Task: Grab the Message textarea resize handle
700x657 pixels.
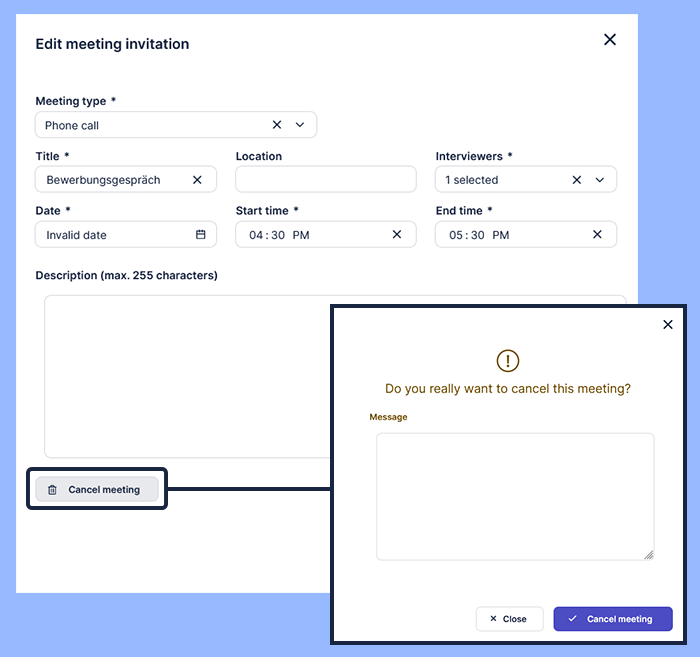Action: point(648,554)
